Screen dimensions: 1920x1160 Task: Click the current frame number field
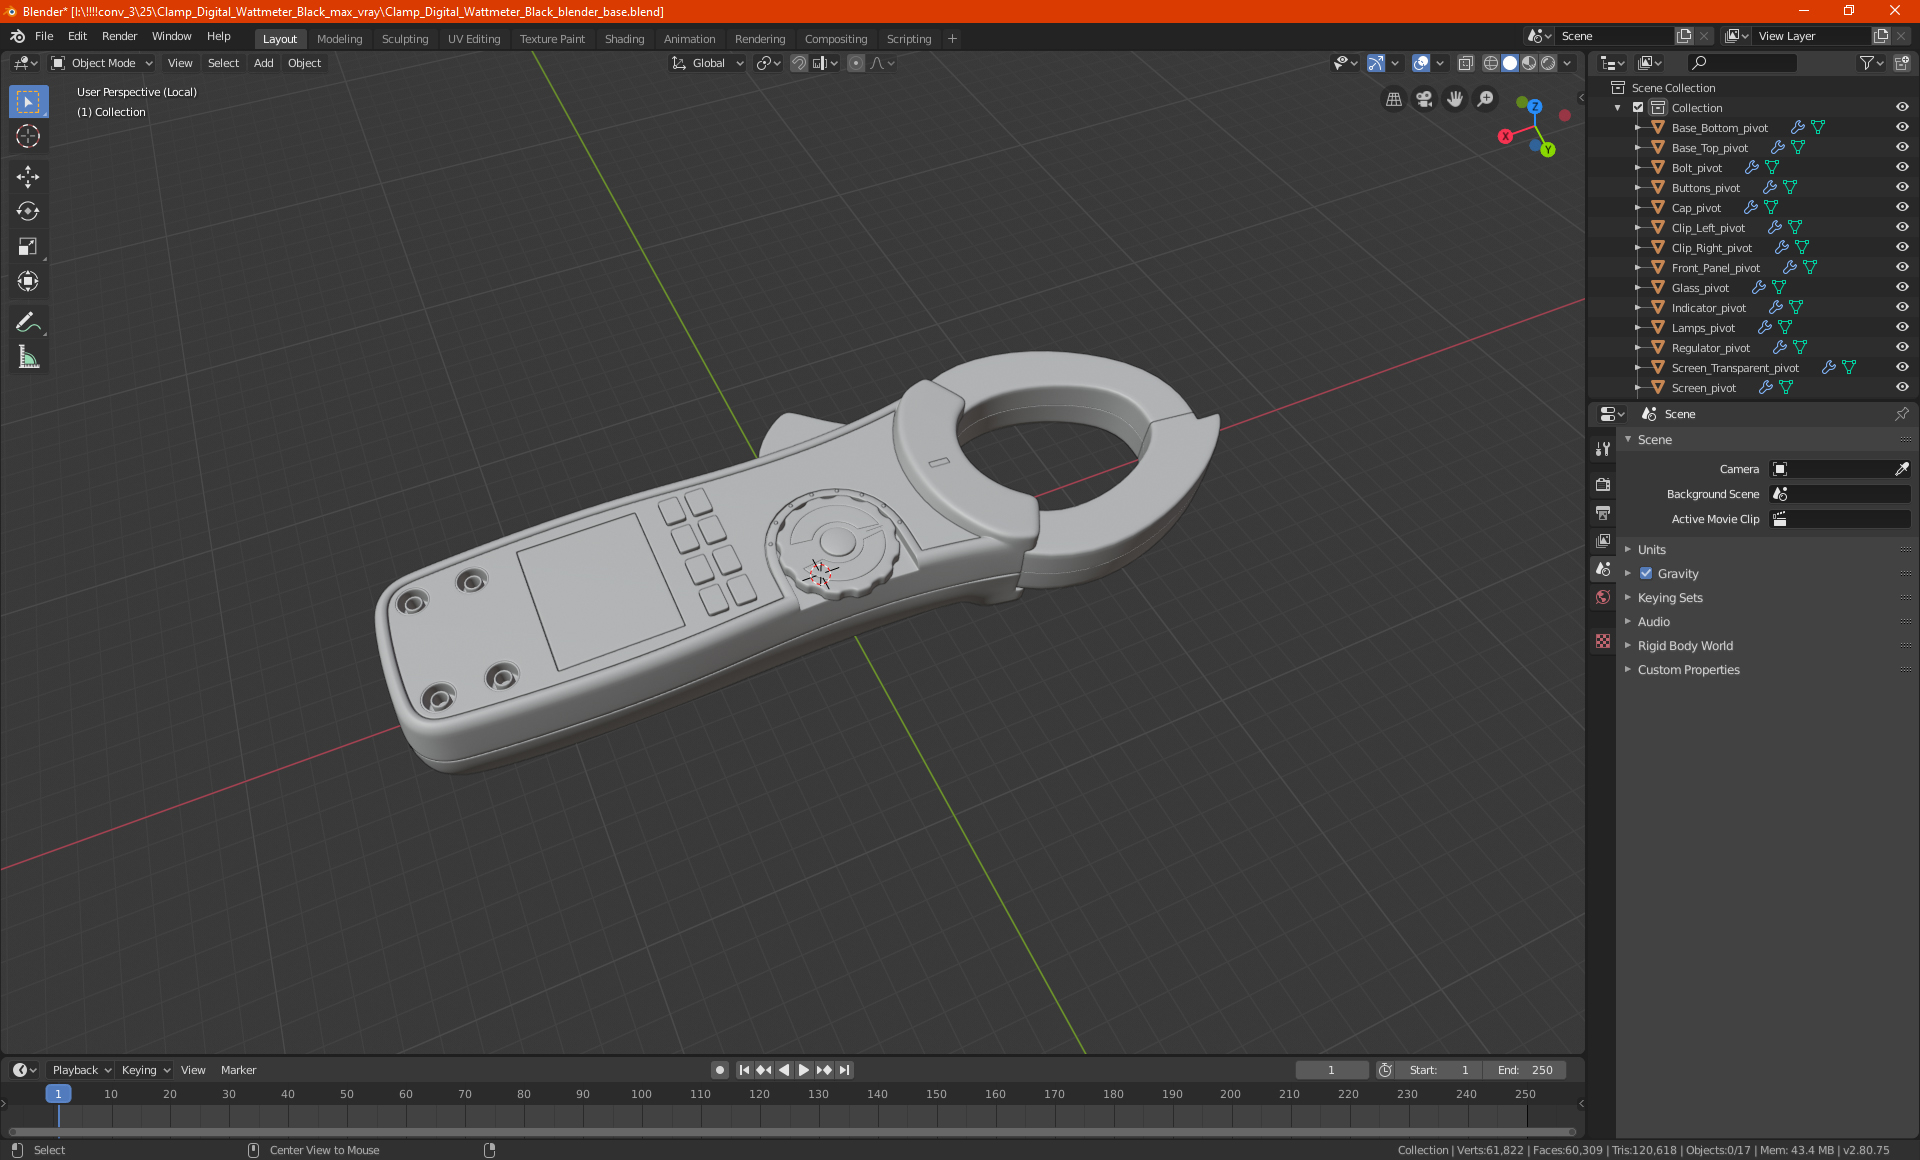point(1331,1070)
